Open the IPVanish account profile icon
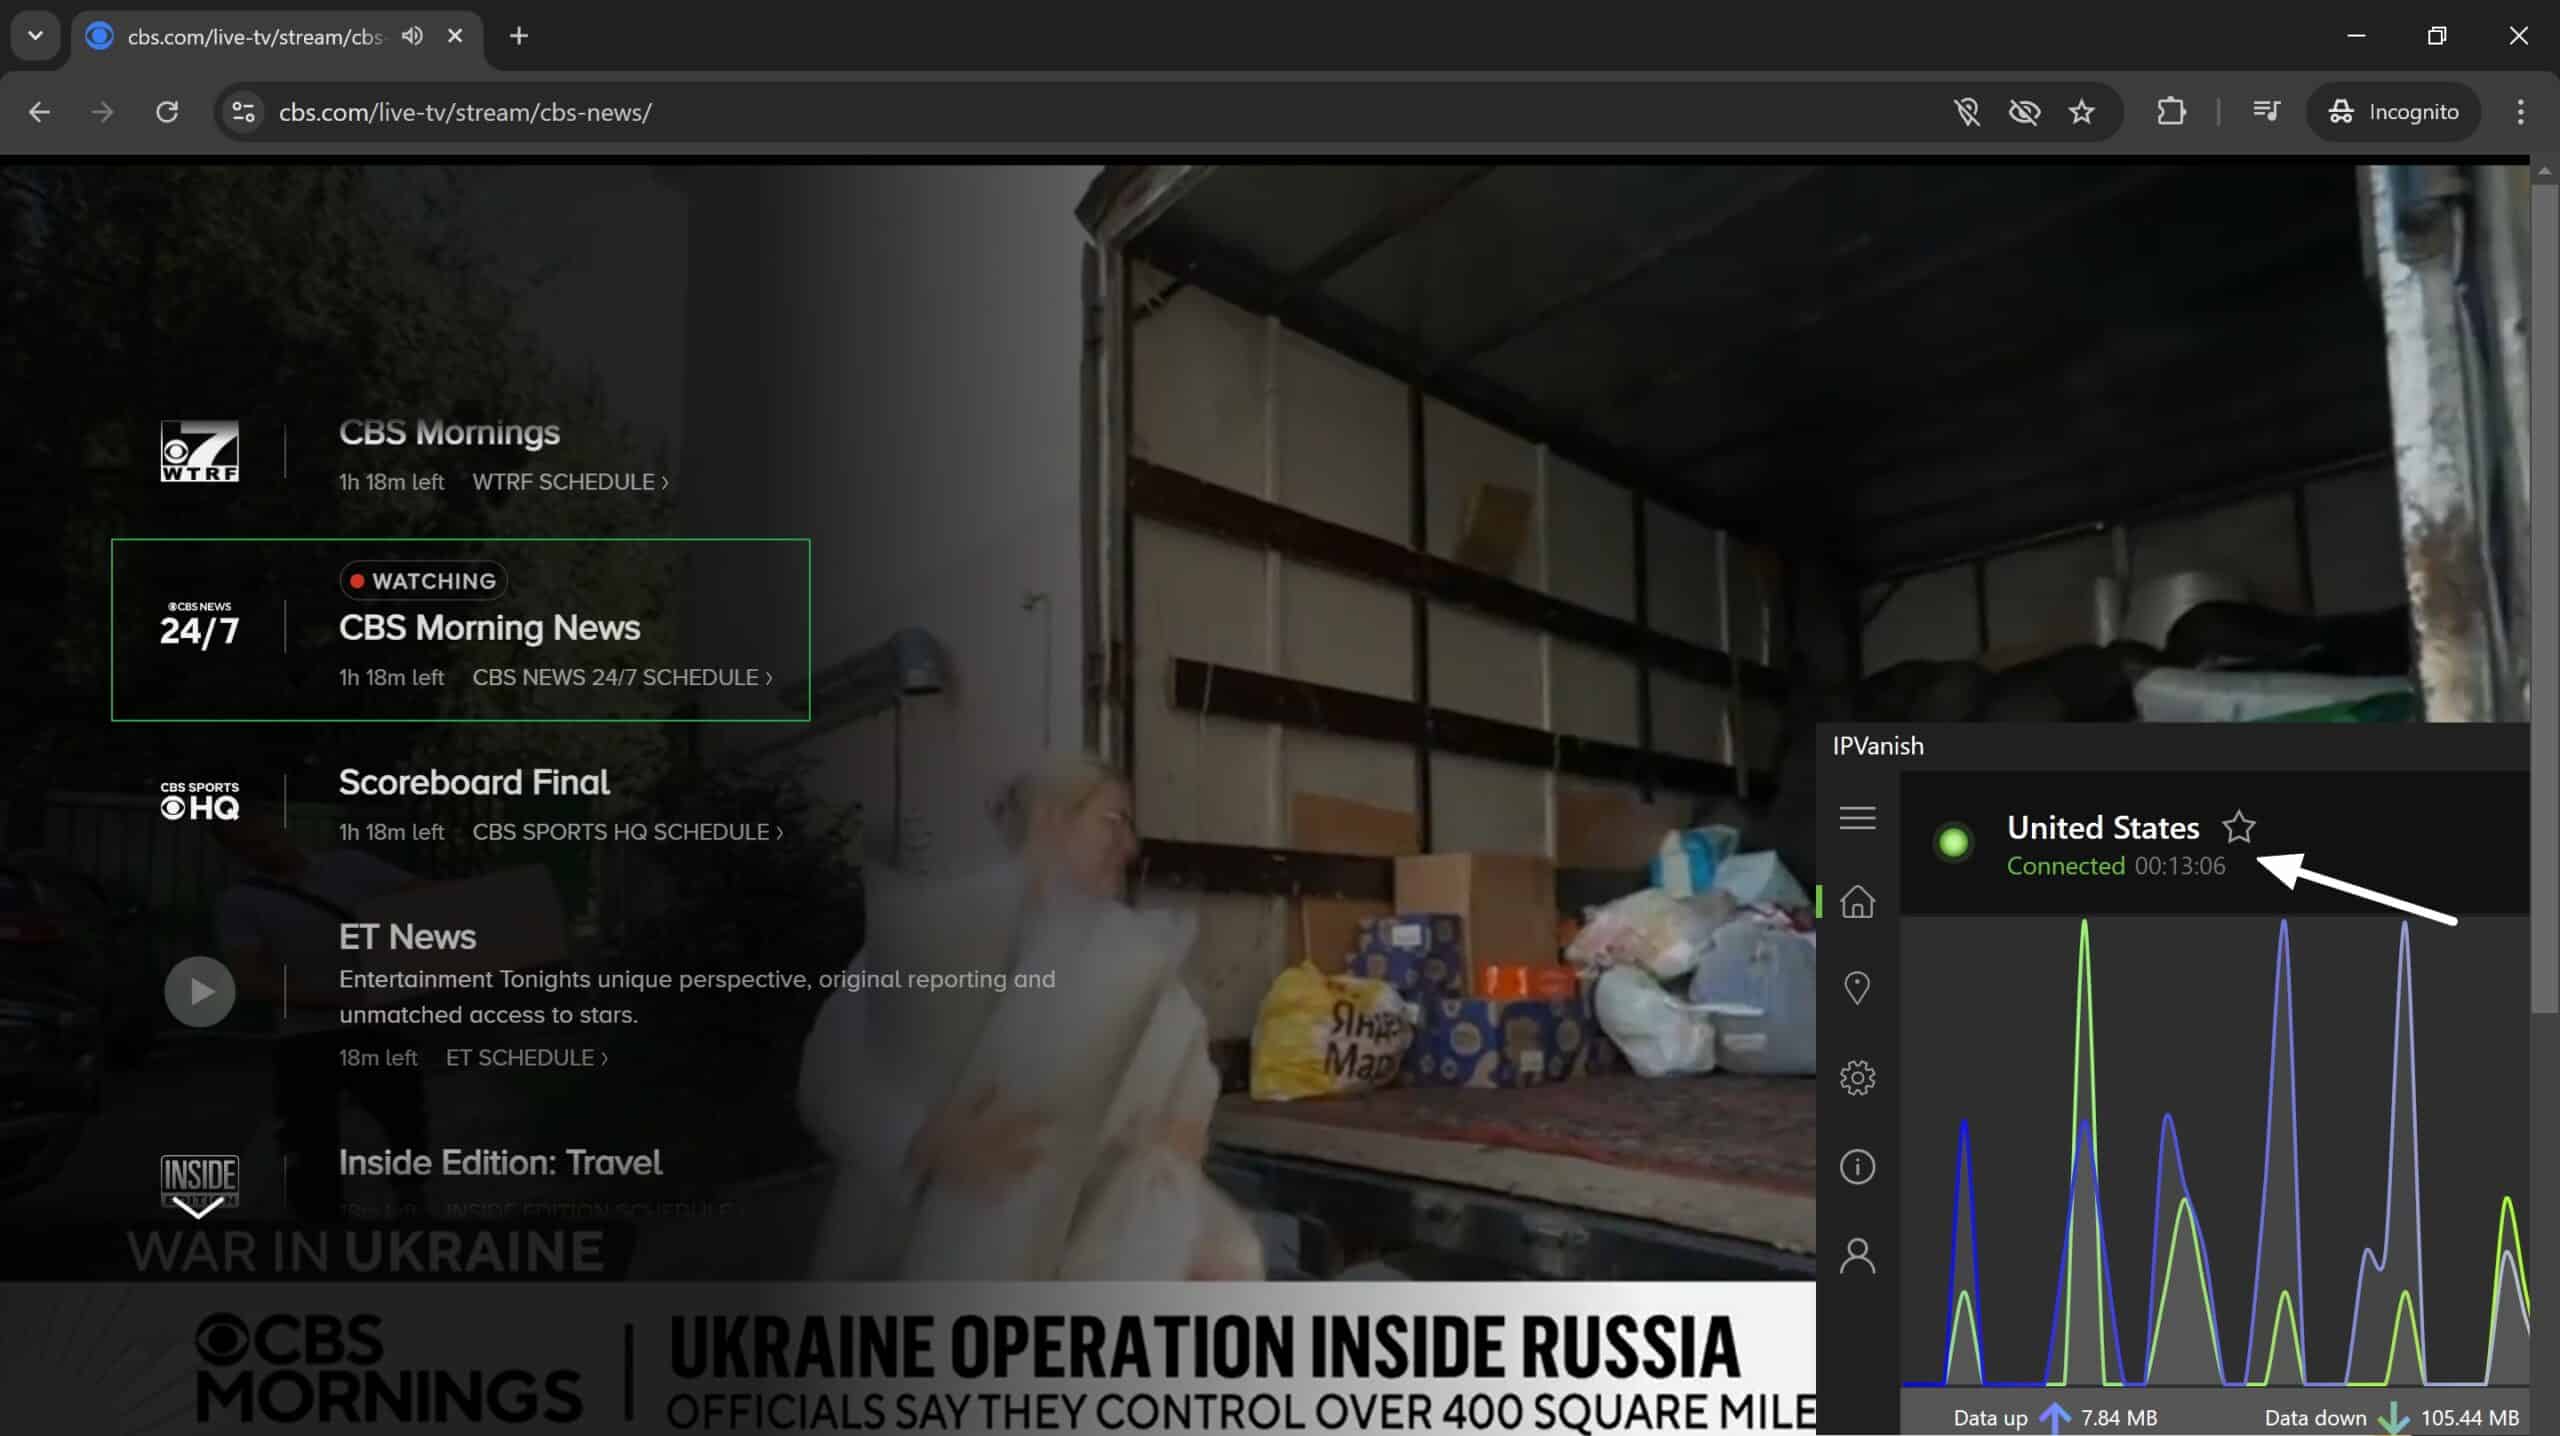 [x=1857, y=1256]
